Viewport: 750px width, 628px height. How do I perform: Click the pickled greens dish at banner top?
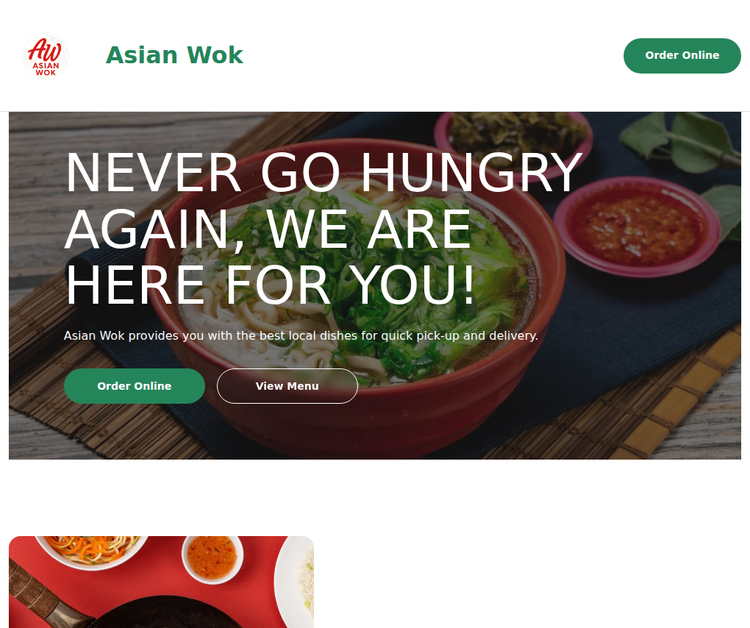(514, 137)
